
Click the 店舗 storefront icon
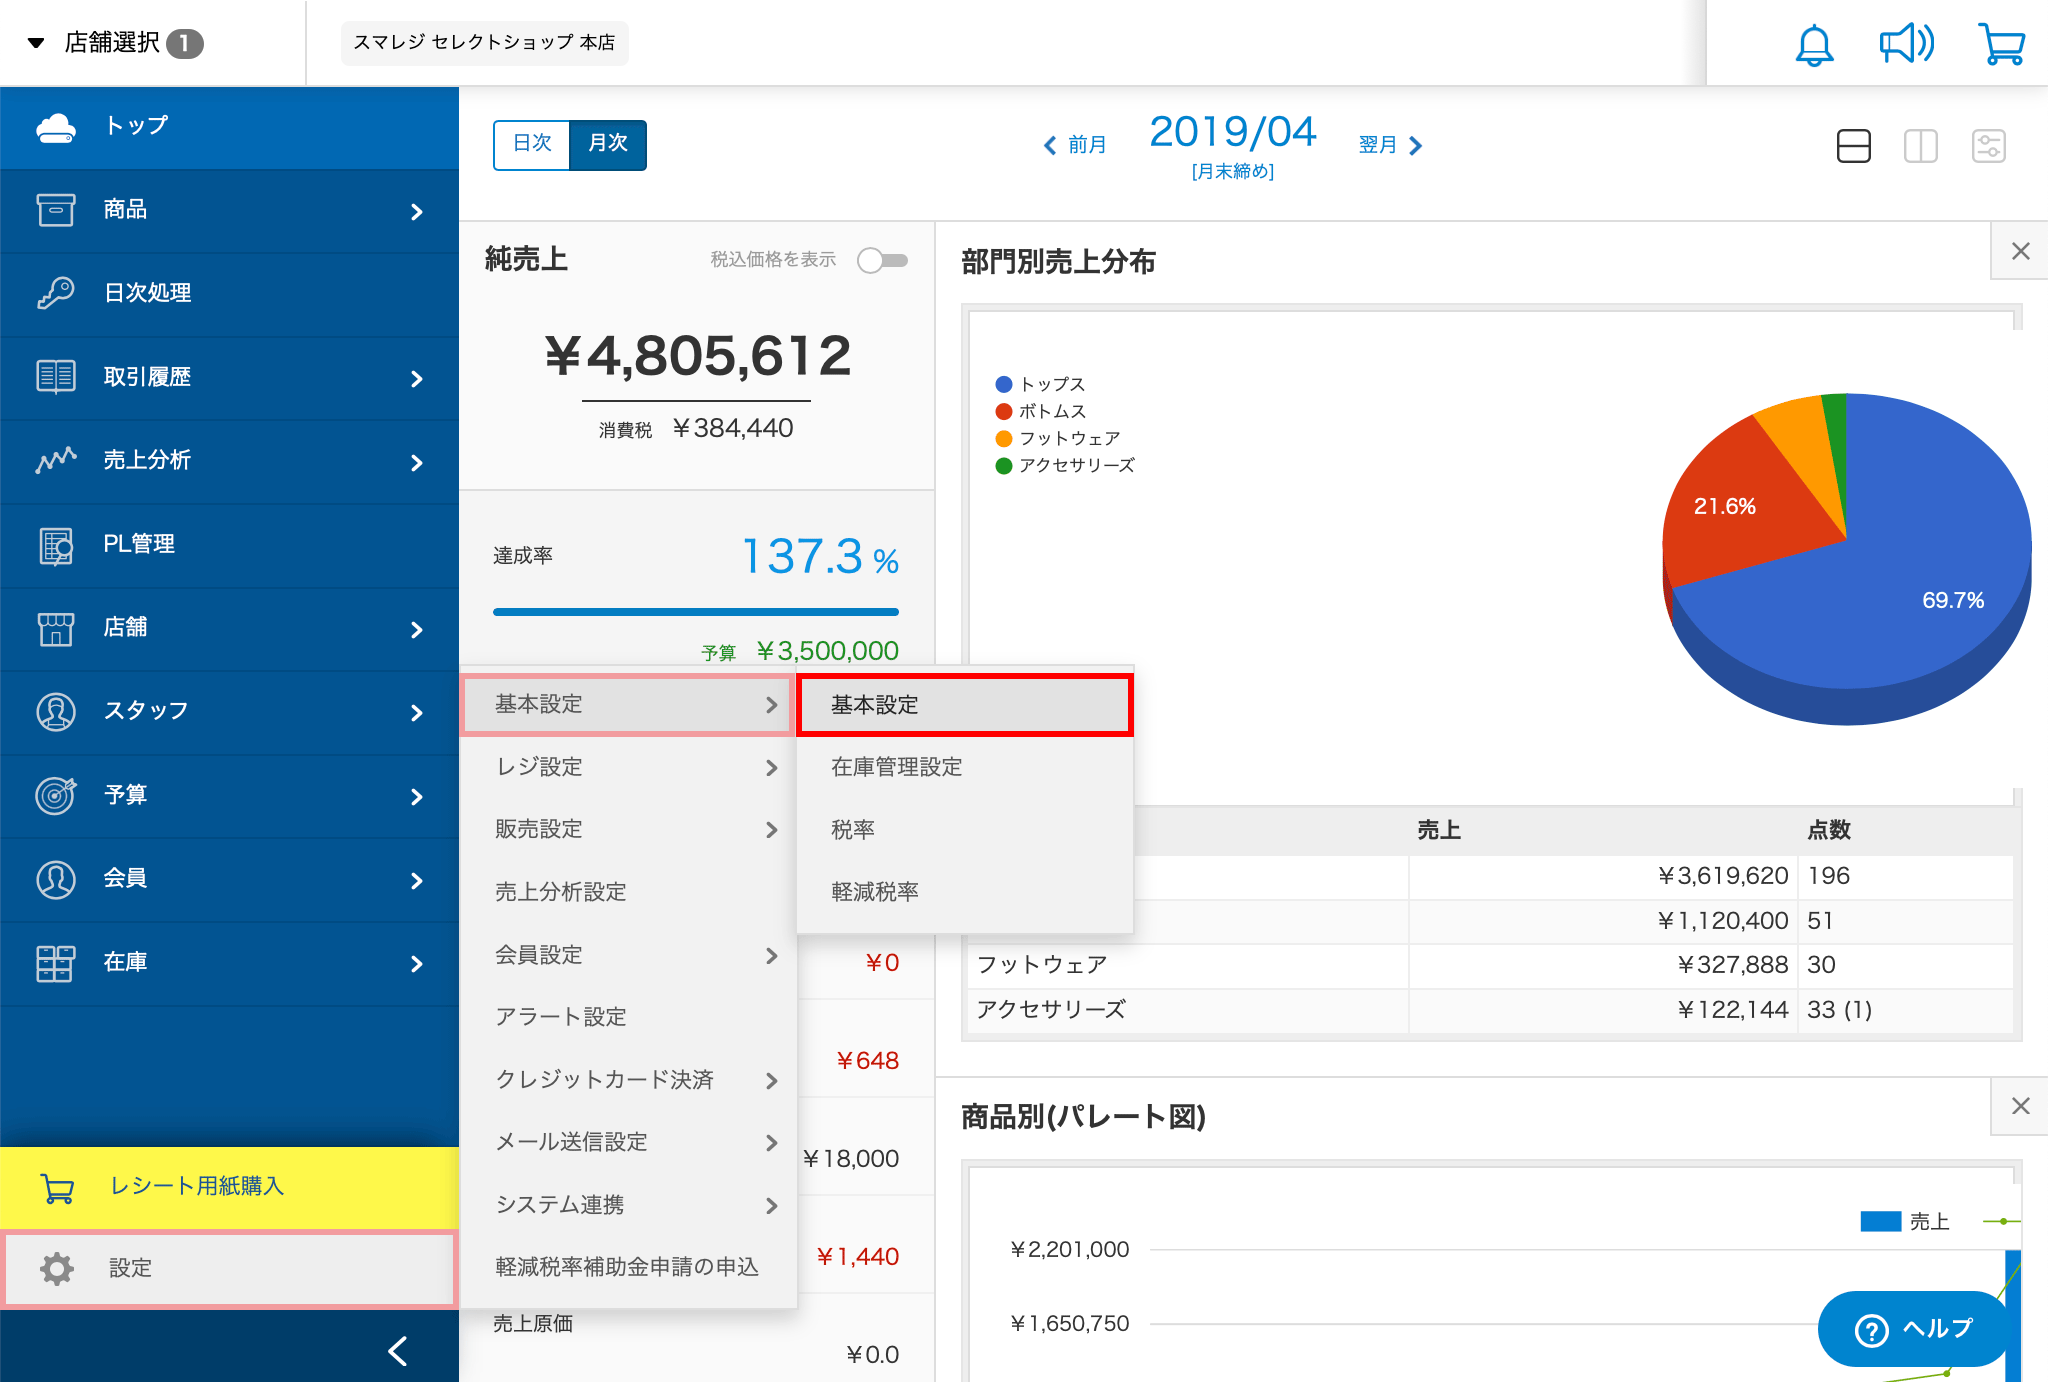point(56,628)
